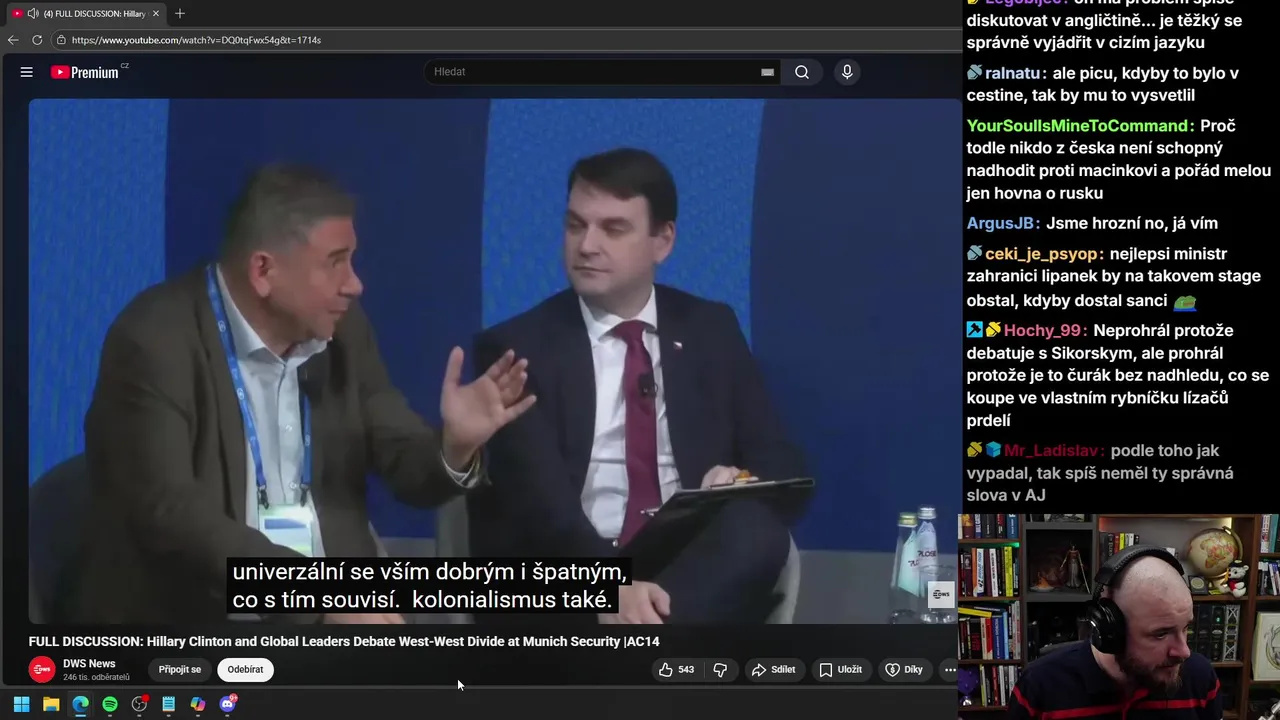Click chat username ArgusJB

tap(1000, 224)
